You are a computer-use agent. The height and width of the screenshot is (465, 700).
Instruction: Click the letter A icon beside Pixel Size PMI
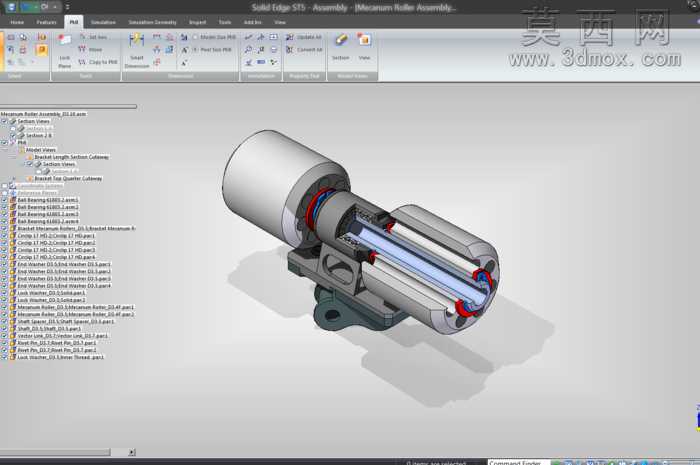(184, 50)
